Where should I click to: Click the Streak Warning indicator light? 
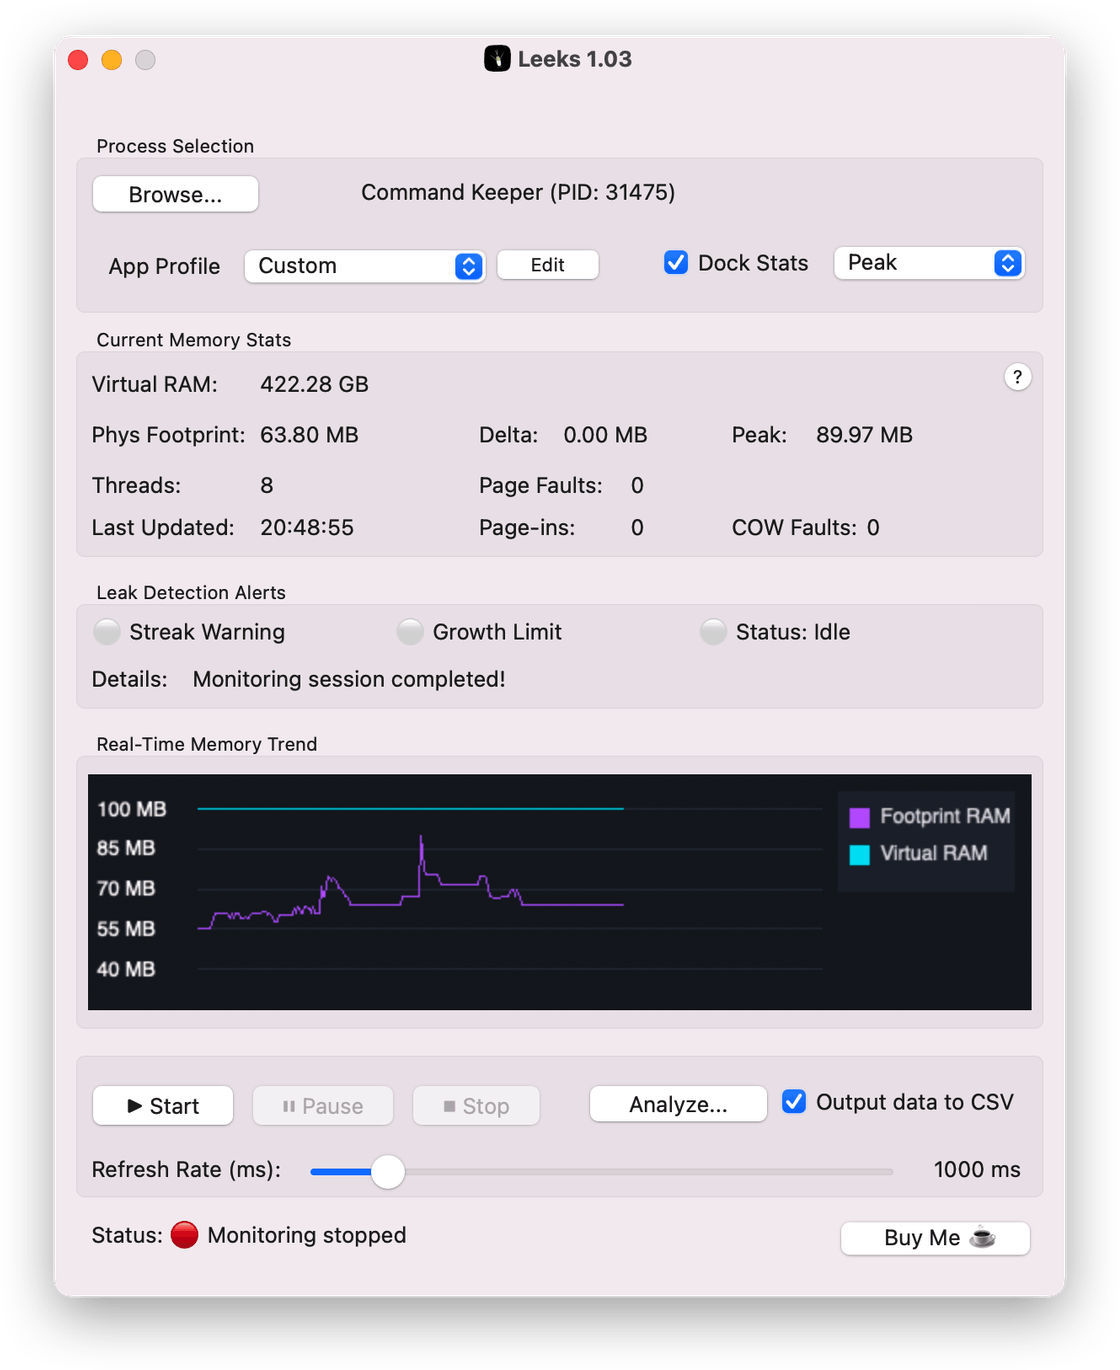tap(107, 632)
